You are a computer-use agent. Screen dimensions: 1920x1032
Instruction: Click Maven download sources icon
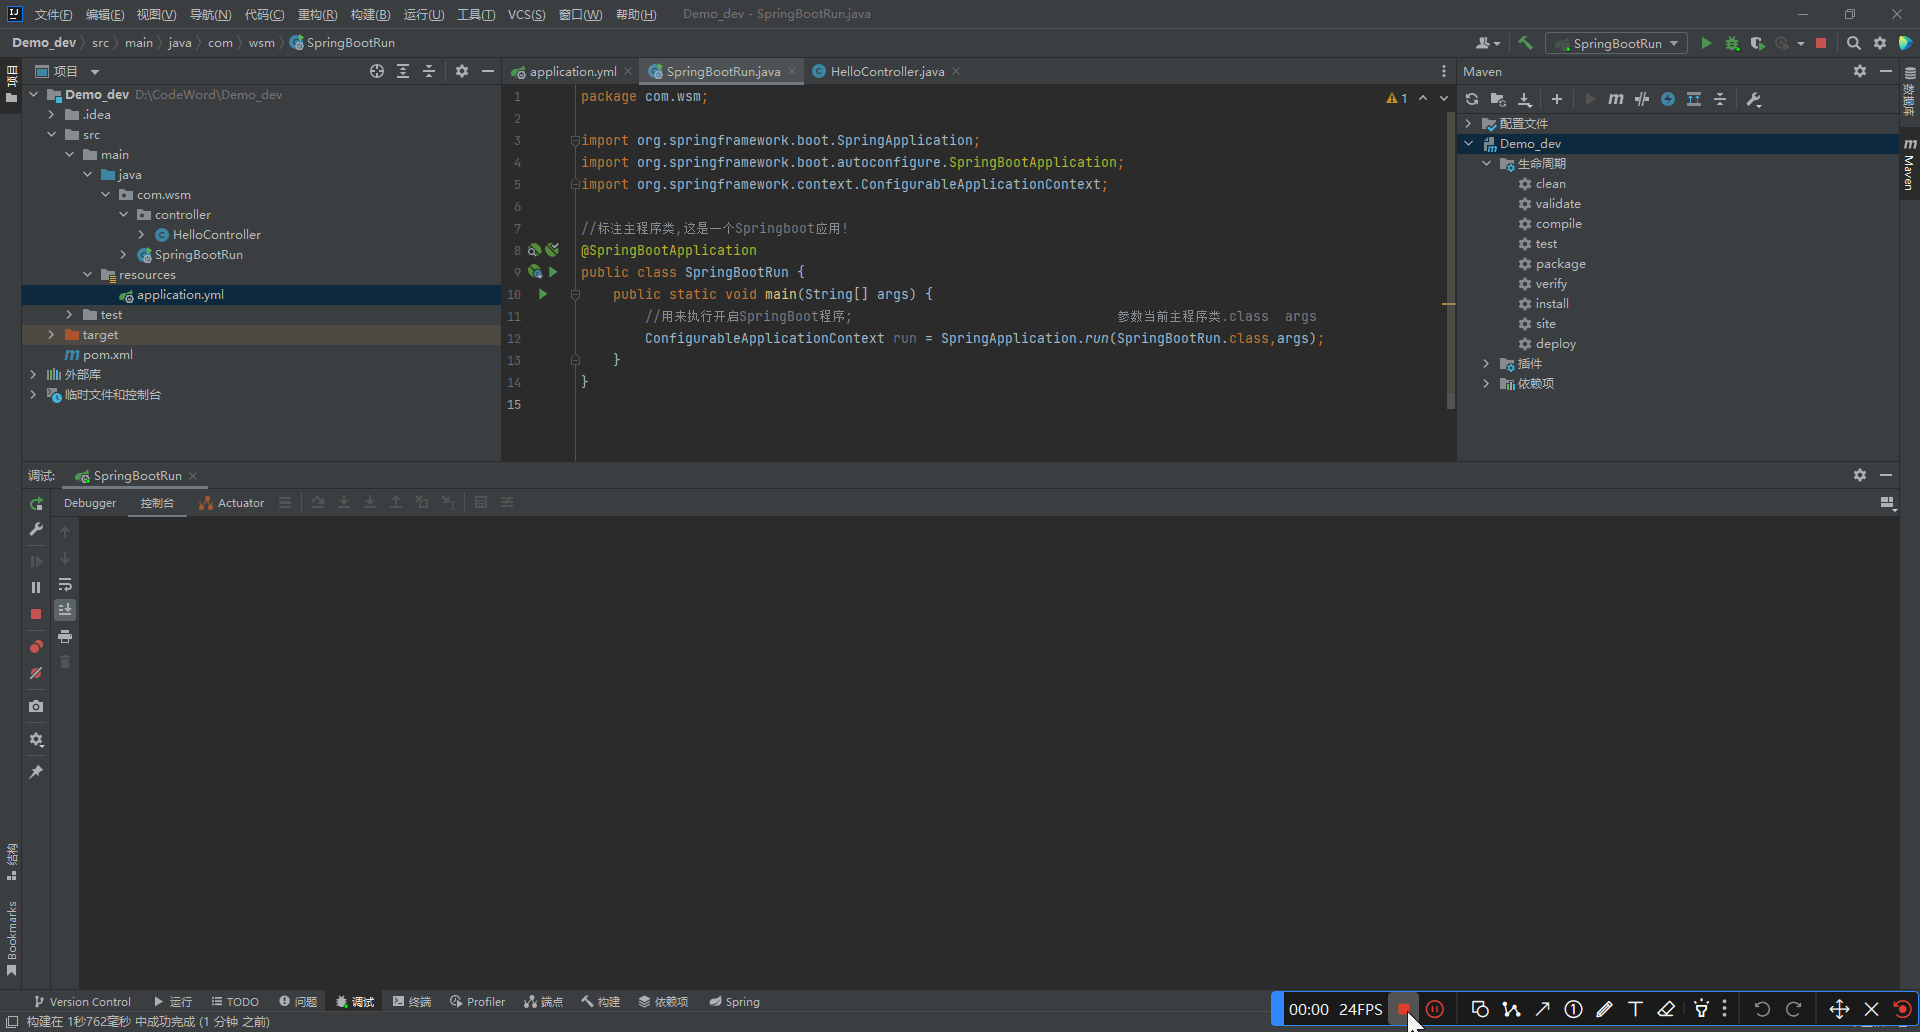(1524, 99)
